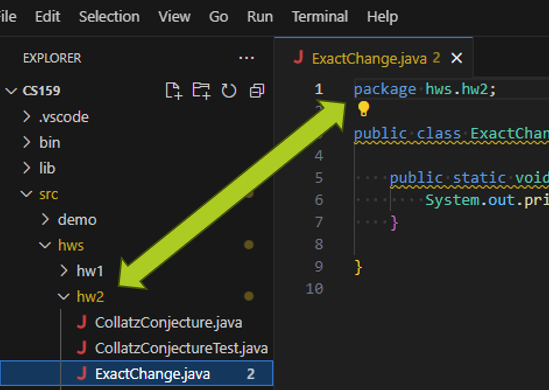Collapse the hw2 folder

[63, 297]
